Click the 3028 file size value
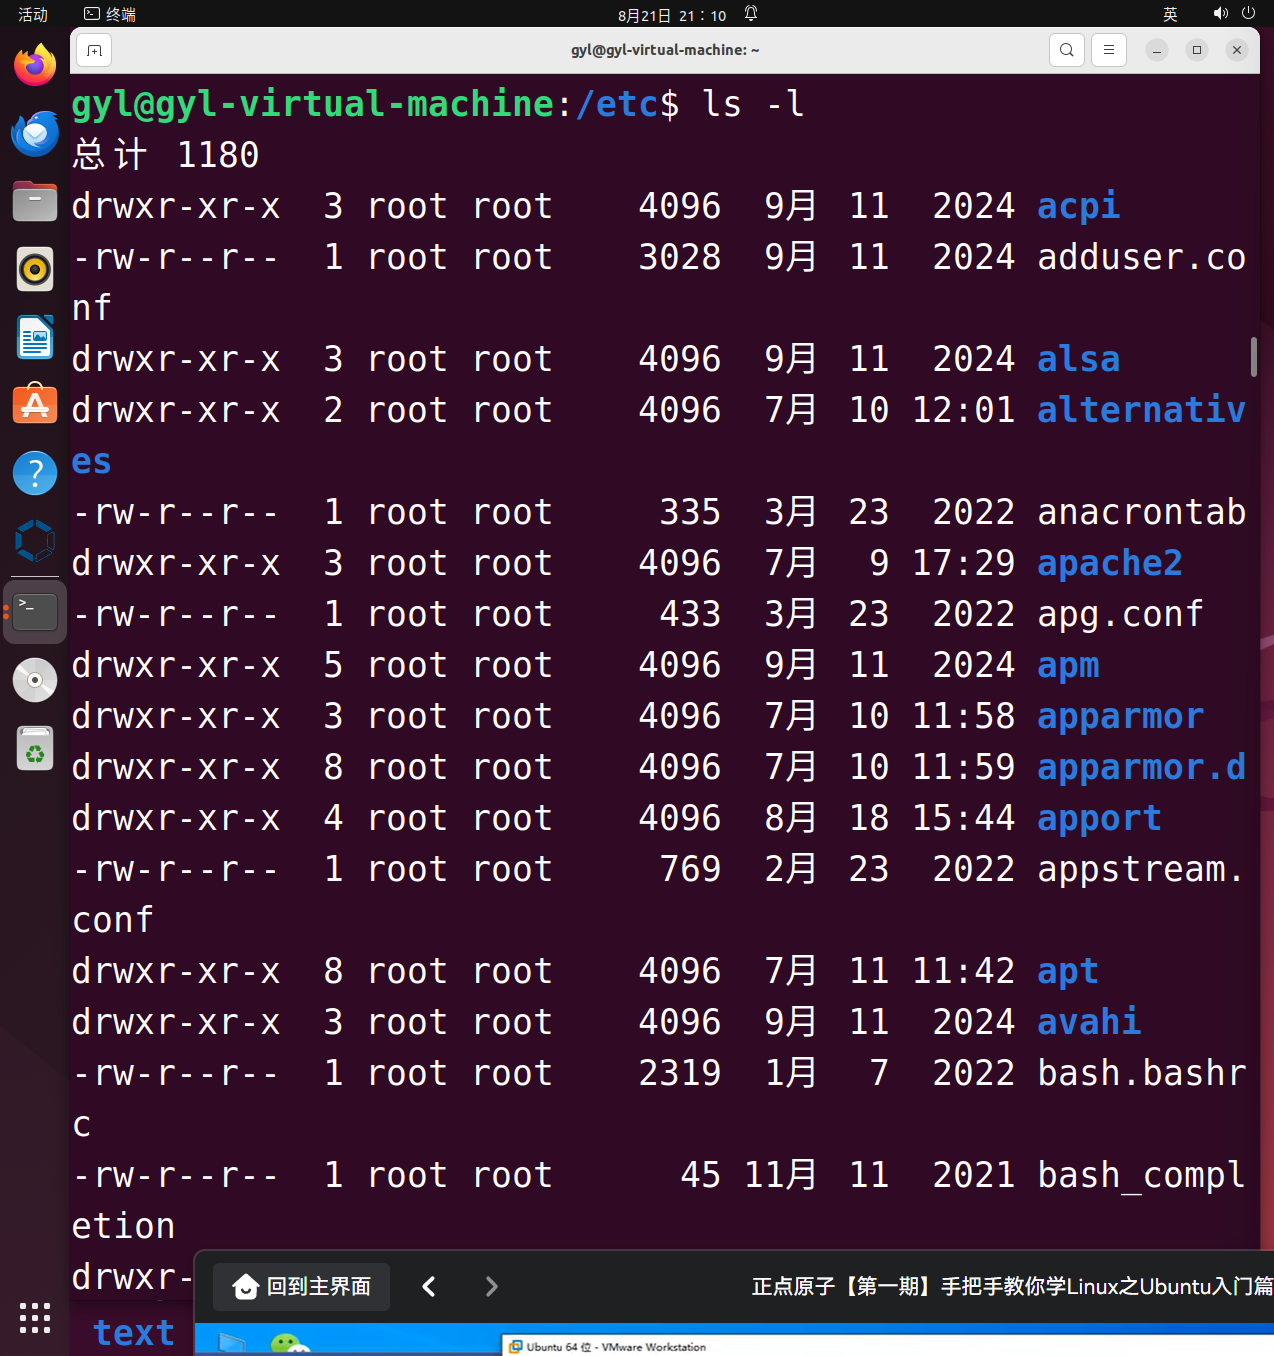1274x1356 pixels. tap(680, 257)
